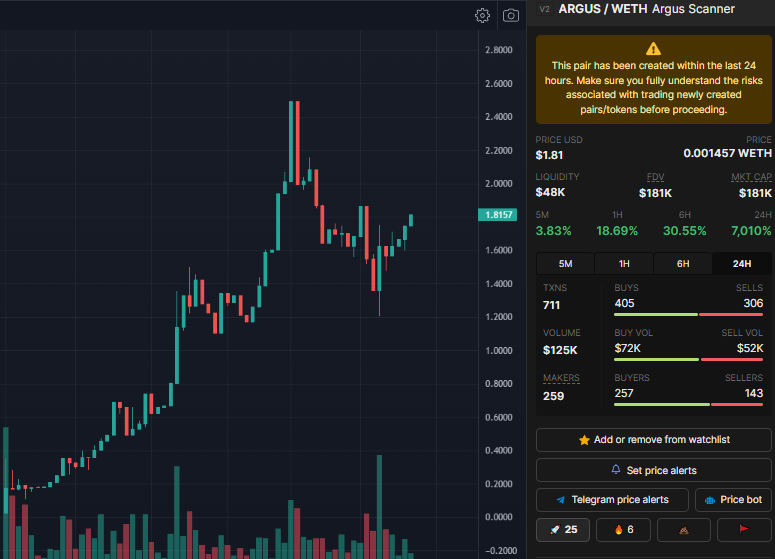Click the fire reaction button showing 6
This screenshot has height=559, width=775.
[x=623, y=530]
